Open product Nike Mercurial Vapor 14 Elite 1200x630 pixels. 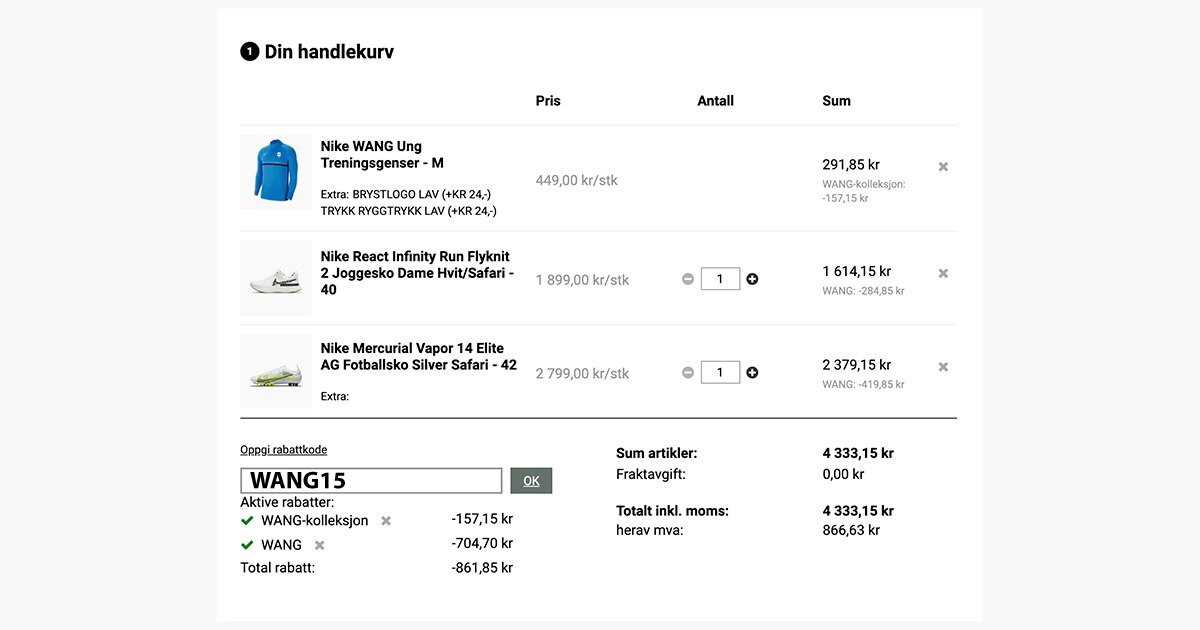(419, 357)
